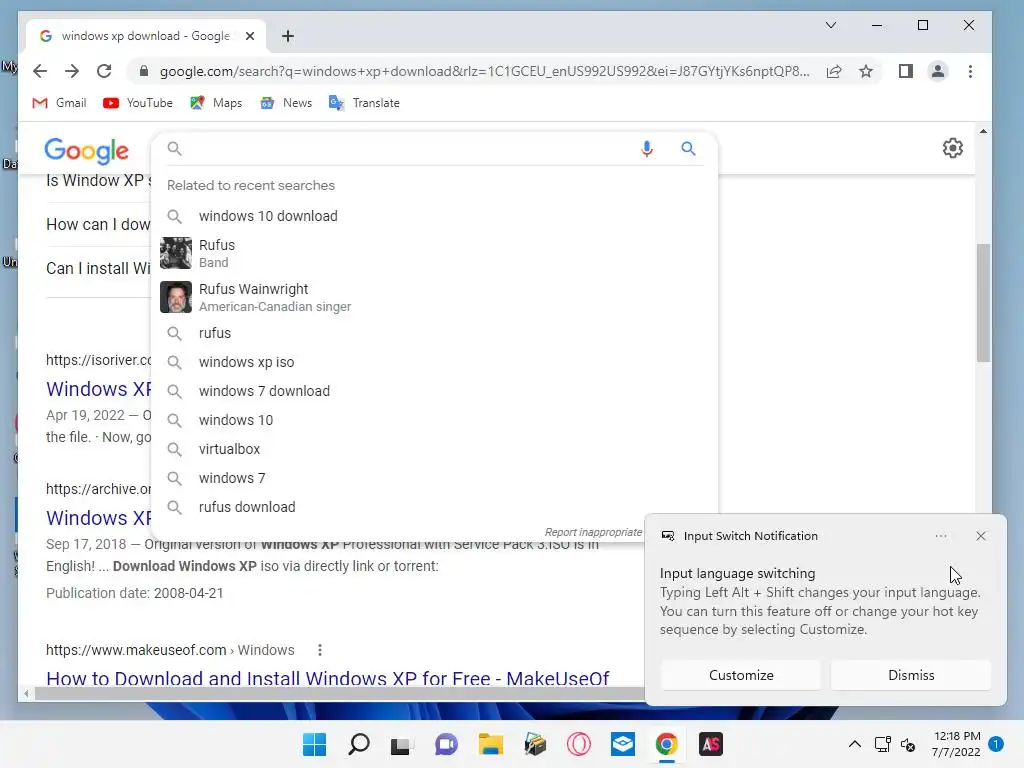Choose suggestion windows 7 download
This screenshot has height=768, width=1024.
pyautogui.click(x=434, y=391)
